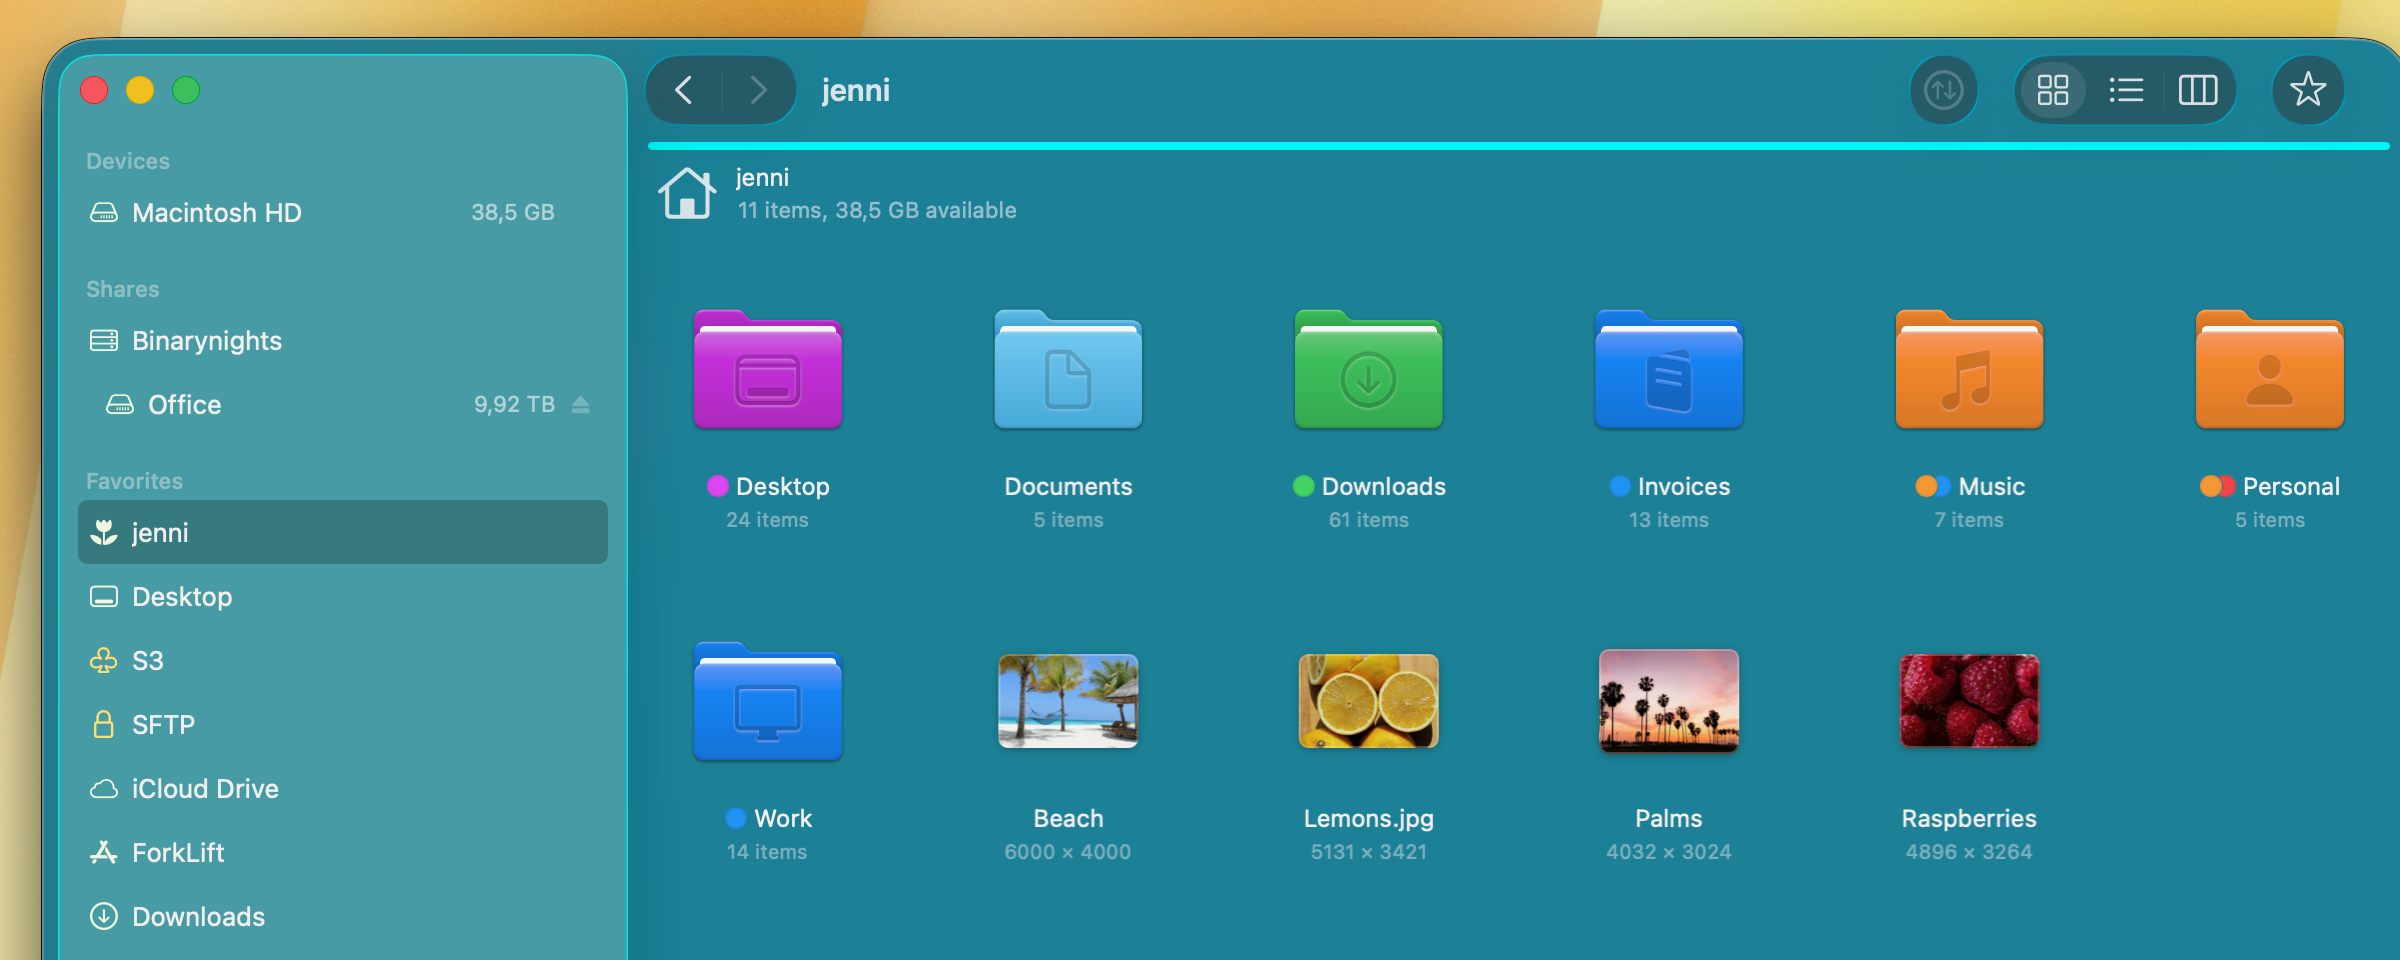This screenshot has width=2400, height=960.
Task: Switch to column view
Action: click(2198, 90)
